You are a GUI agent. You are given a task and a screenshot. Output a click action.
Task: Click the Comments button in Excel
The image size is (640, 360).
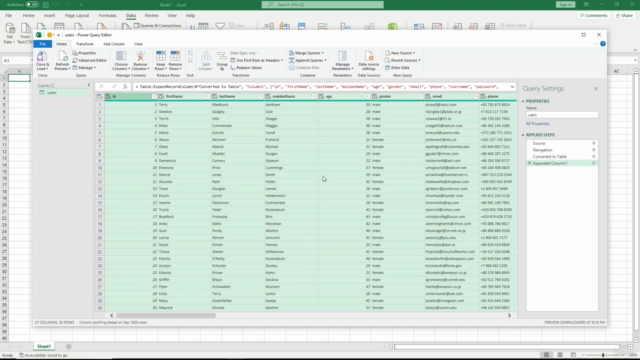click(x=594, y=16)
